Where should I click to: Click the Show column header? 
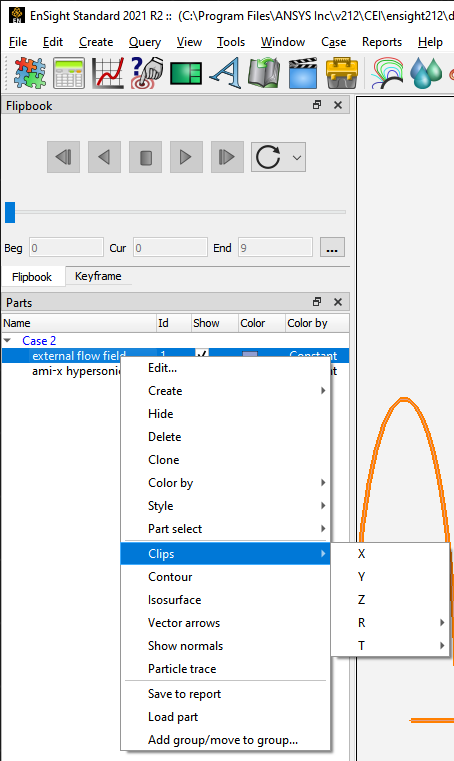coord(214,323)
